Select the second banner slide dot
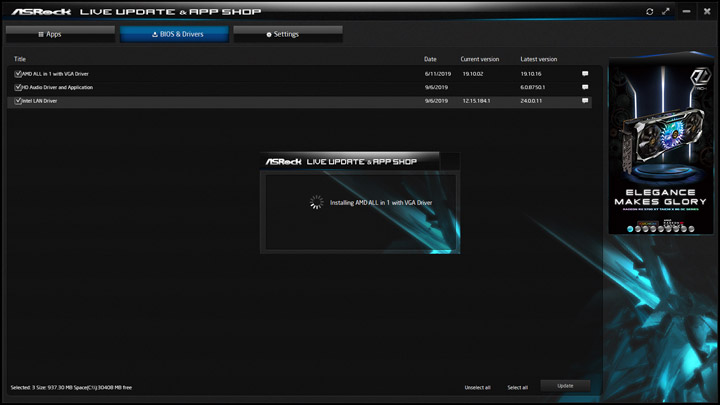720x405 pixels. 638,229
